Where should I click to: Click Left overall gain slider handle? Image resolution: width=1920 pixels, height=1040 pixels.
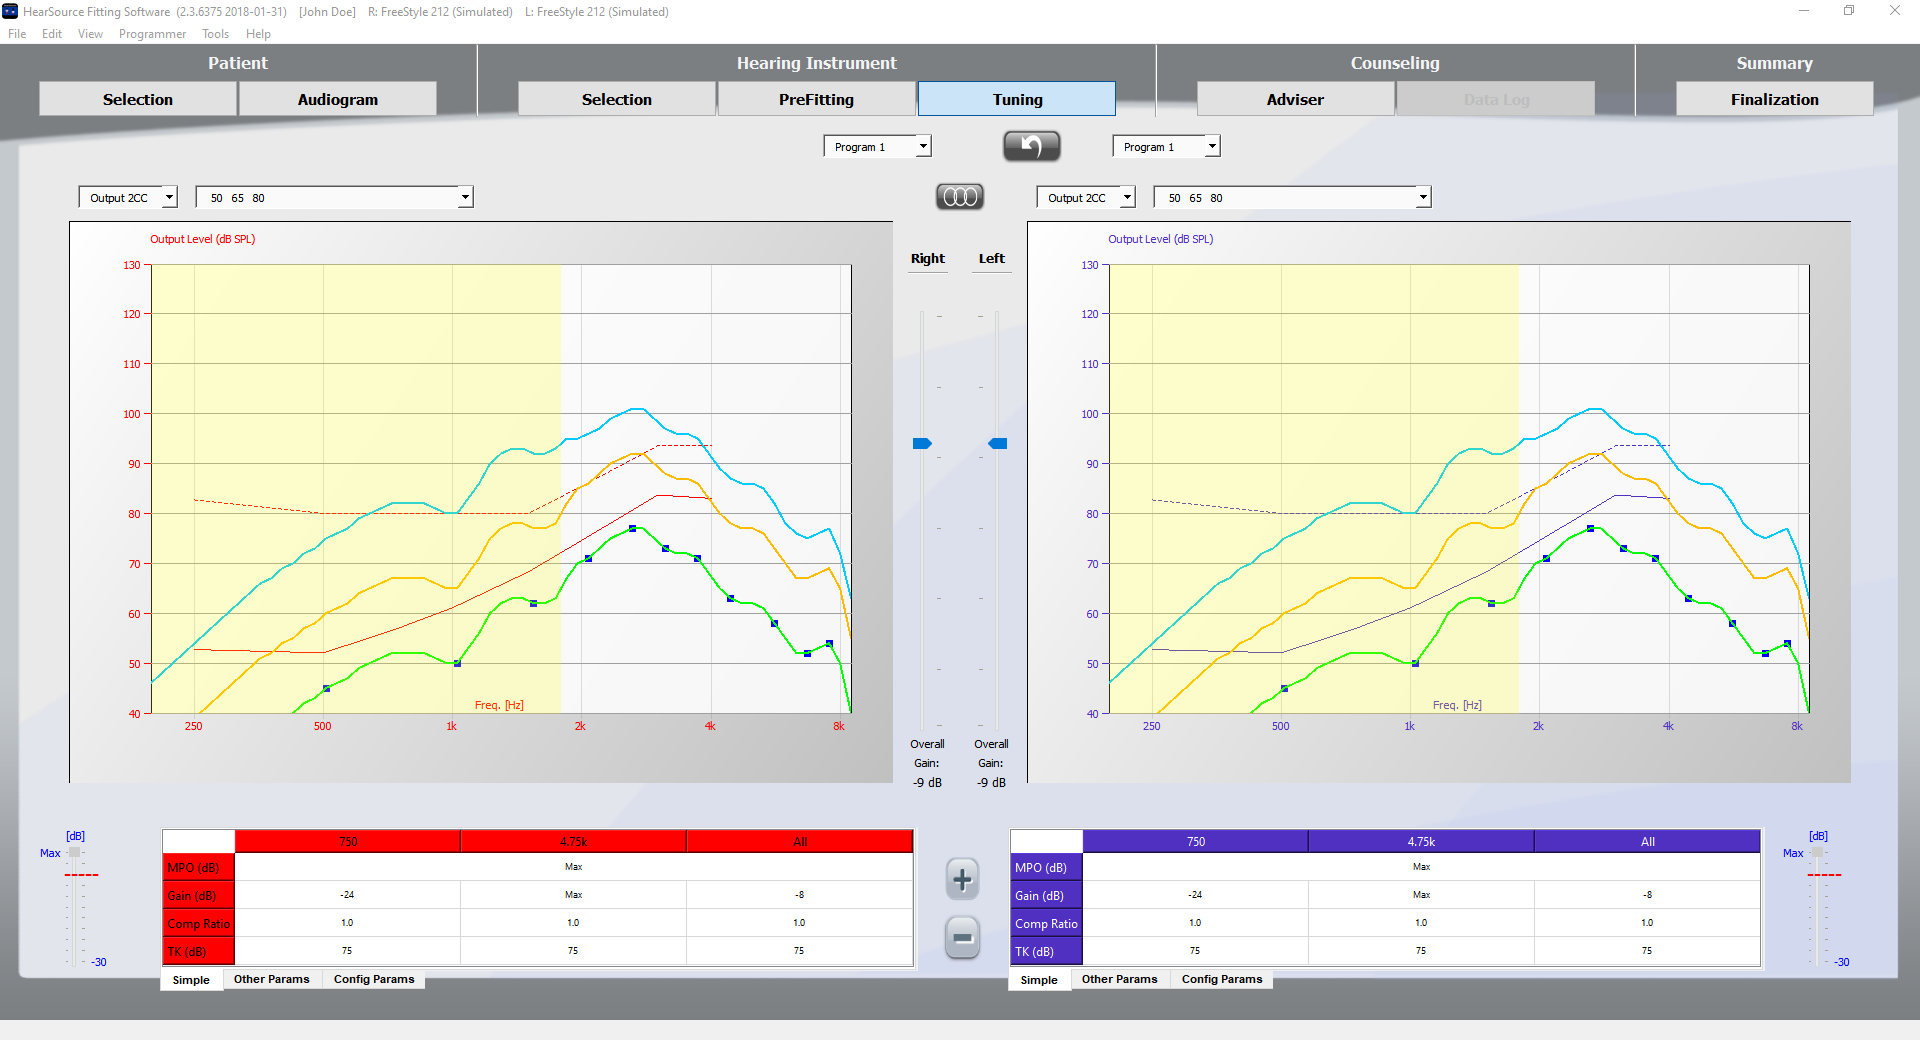pos(997,443)
